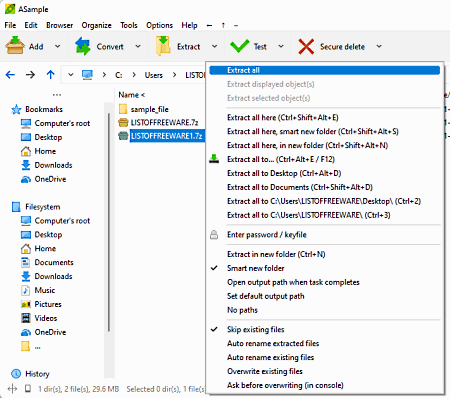Open the Organize menu
Screen dimensions: 450x398
coord(96,25)
